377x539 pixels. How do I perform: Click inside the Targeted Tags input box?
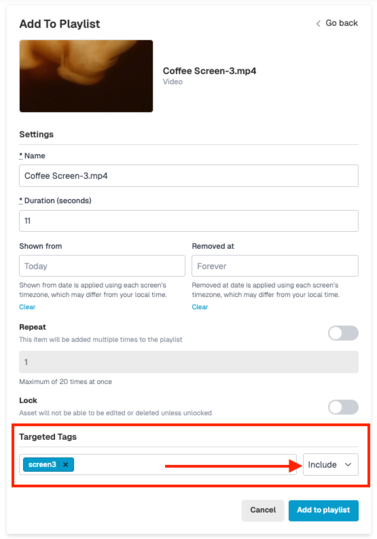[186, 465]
